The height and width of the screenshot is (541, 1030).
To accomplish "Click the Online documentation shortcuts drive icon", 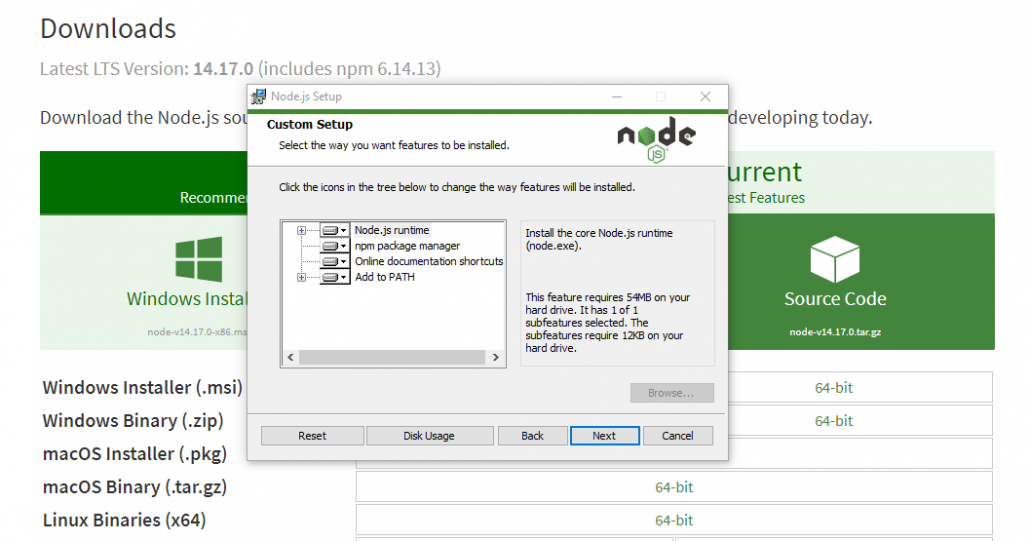I will coord(330,262).
